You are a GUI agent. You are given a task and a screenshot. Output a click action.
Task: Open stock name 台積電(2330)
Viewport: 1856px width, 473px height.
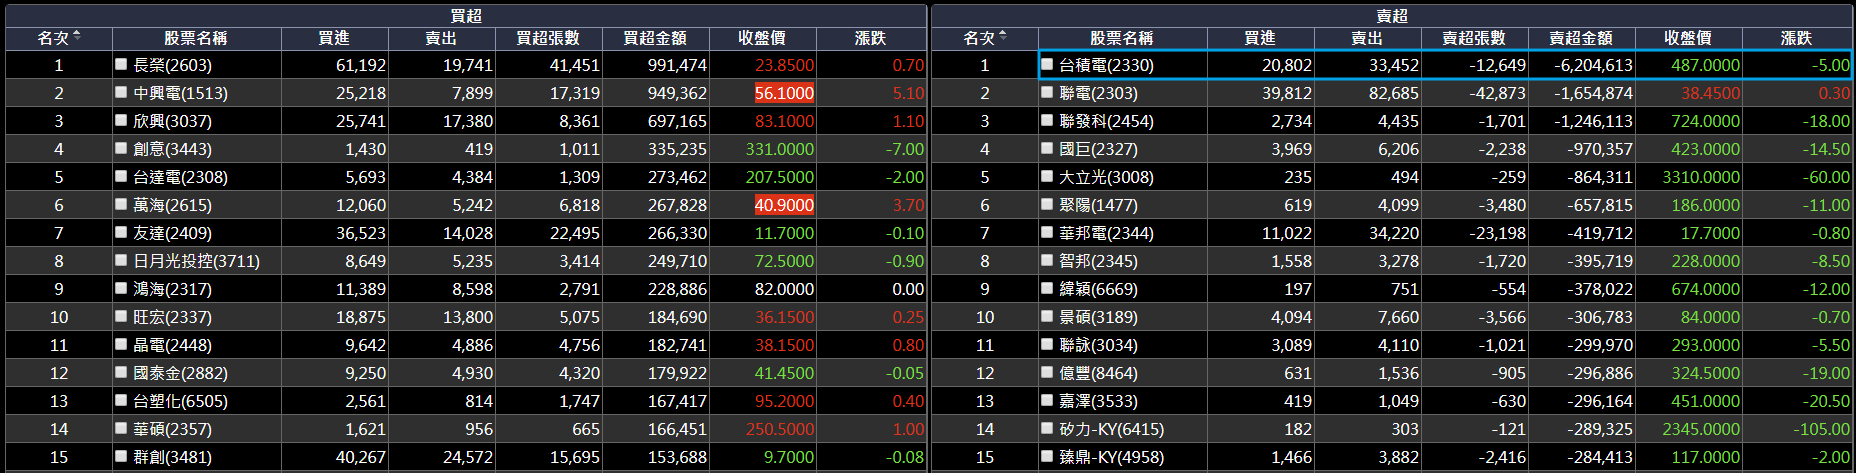coord(1106,65)
